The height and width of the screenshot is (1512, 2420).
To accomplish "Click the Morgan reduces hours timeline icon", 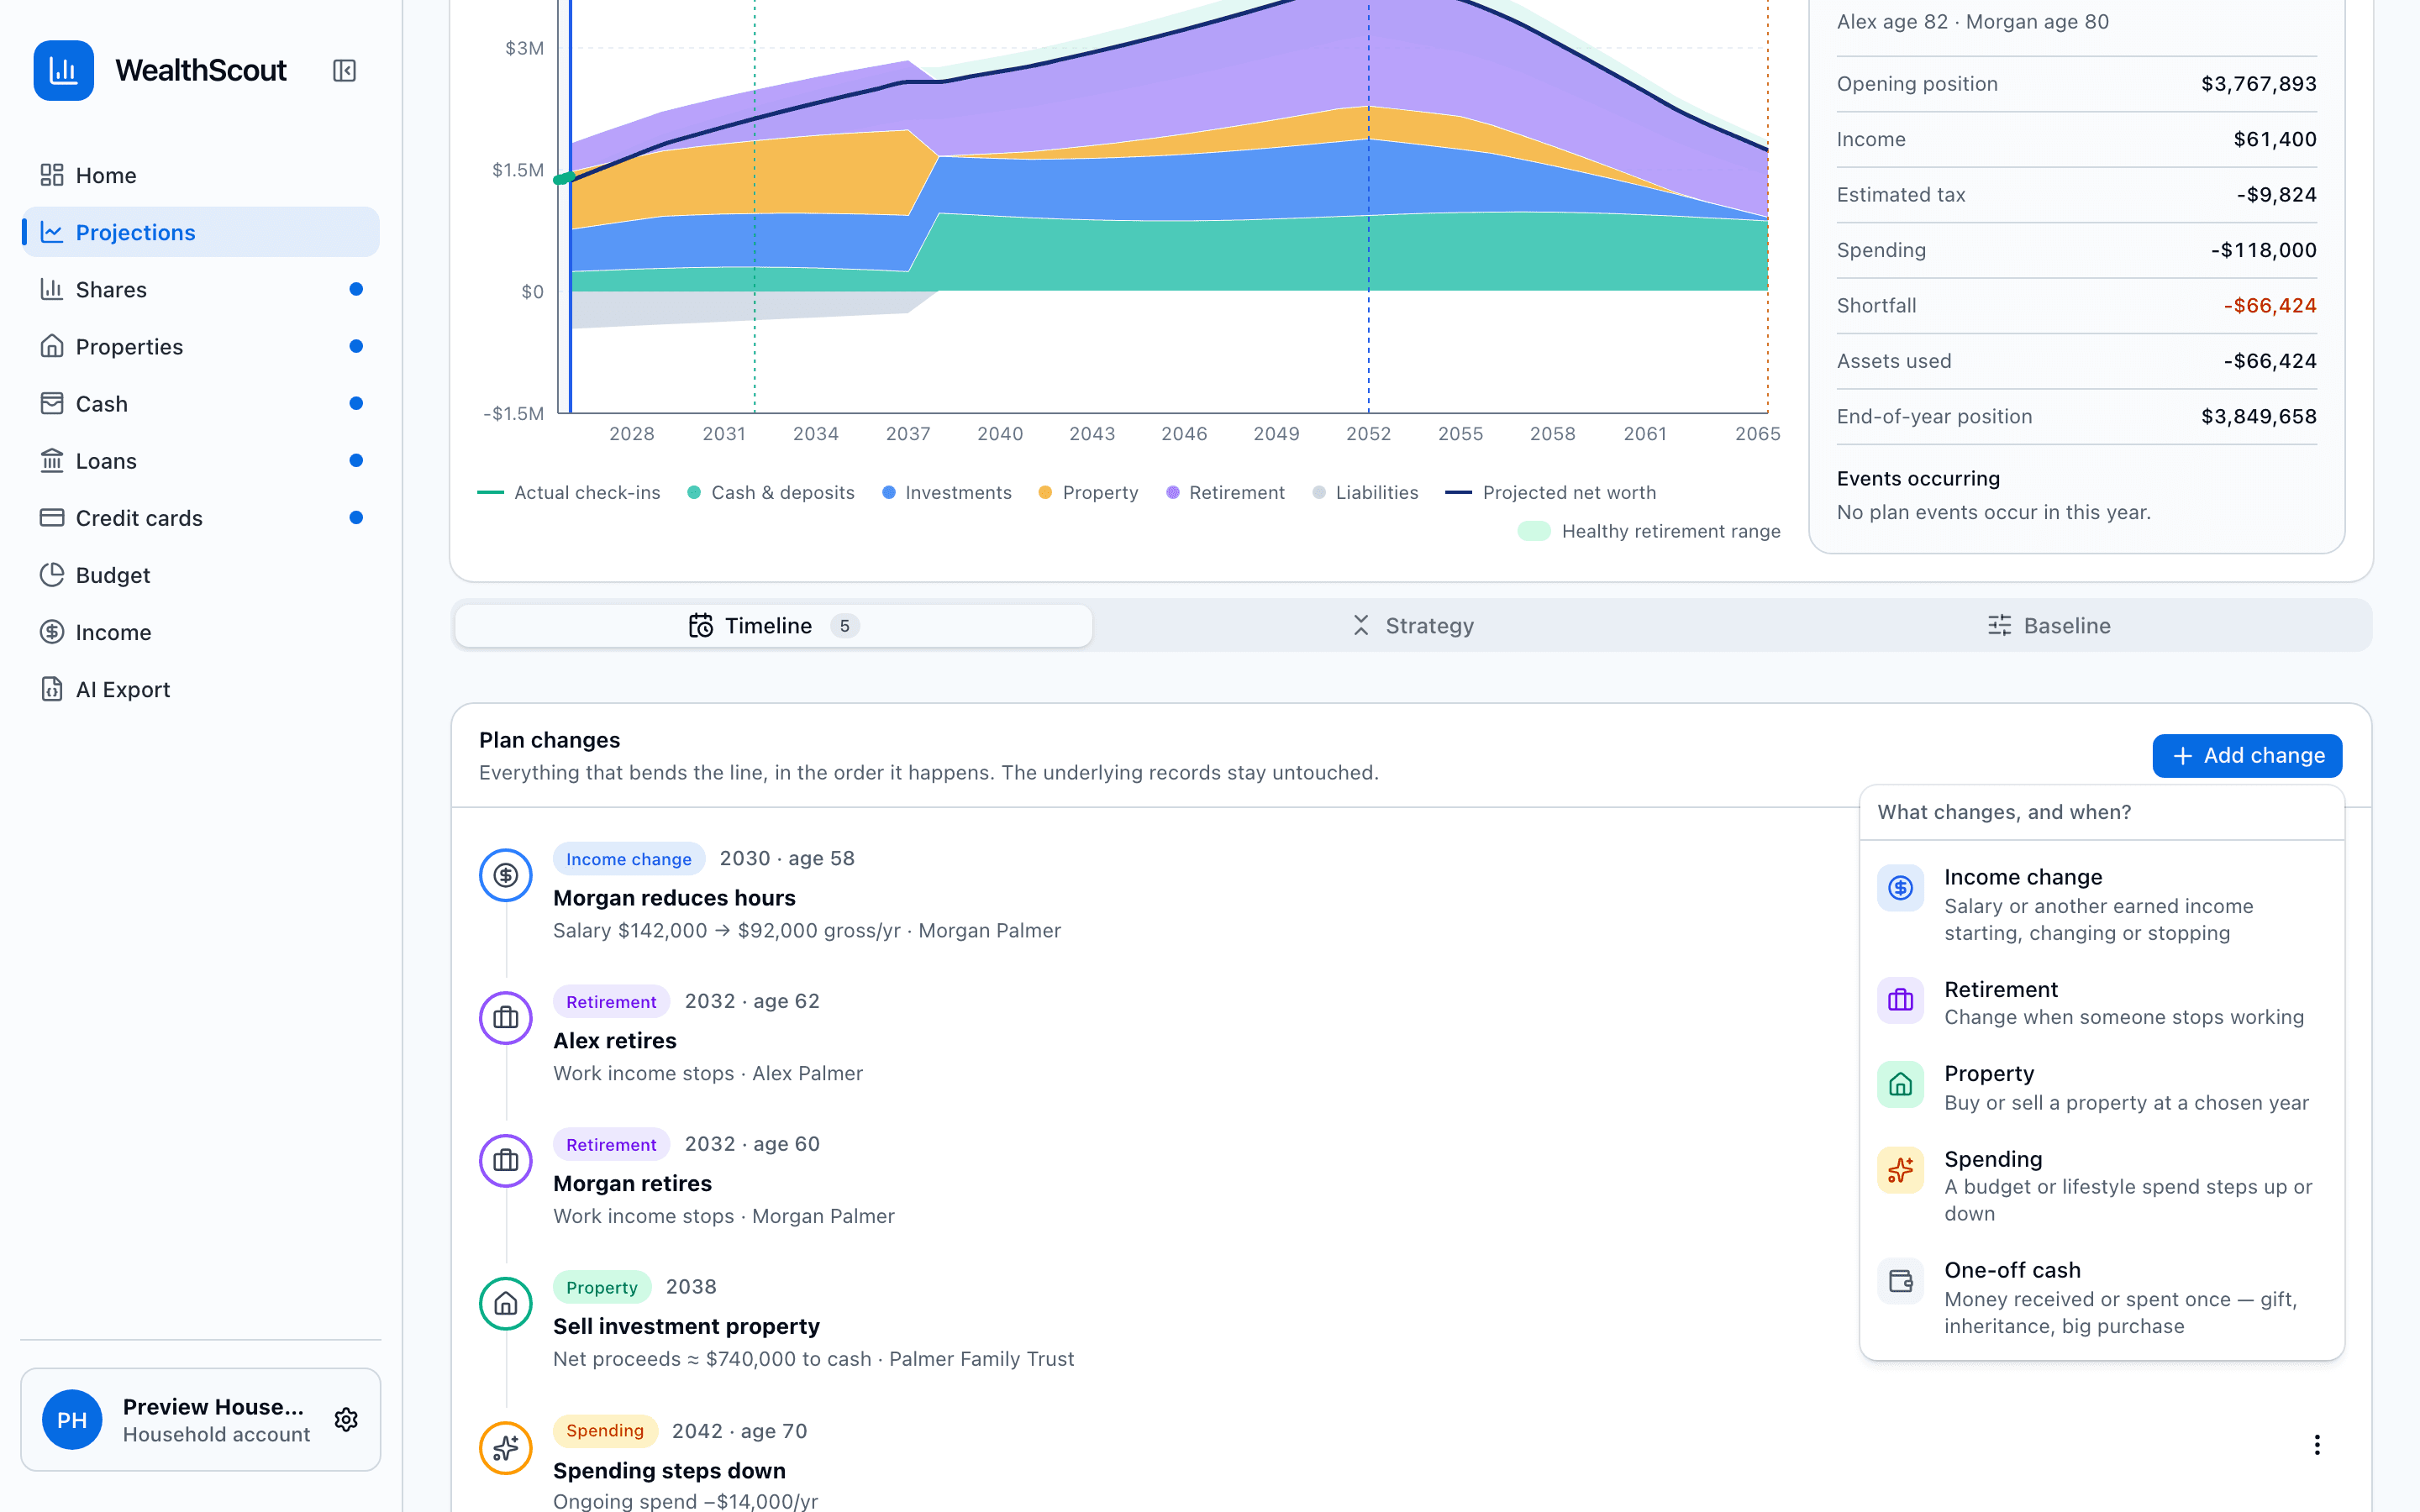I will click(x=506, y=875).
